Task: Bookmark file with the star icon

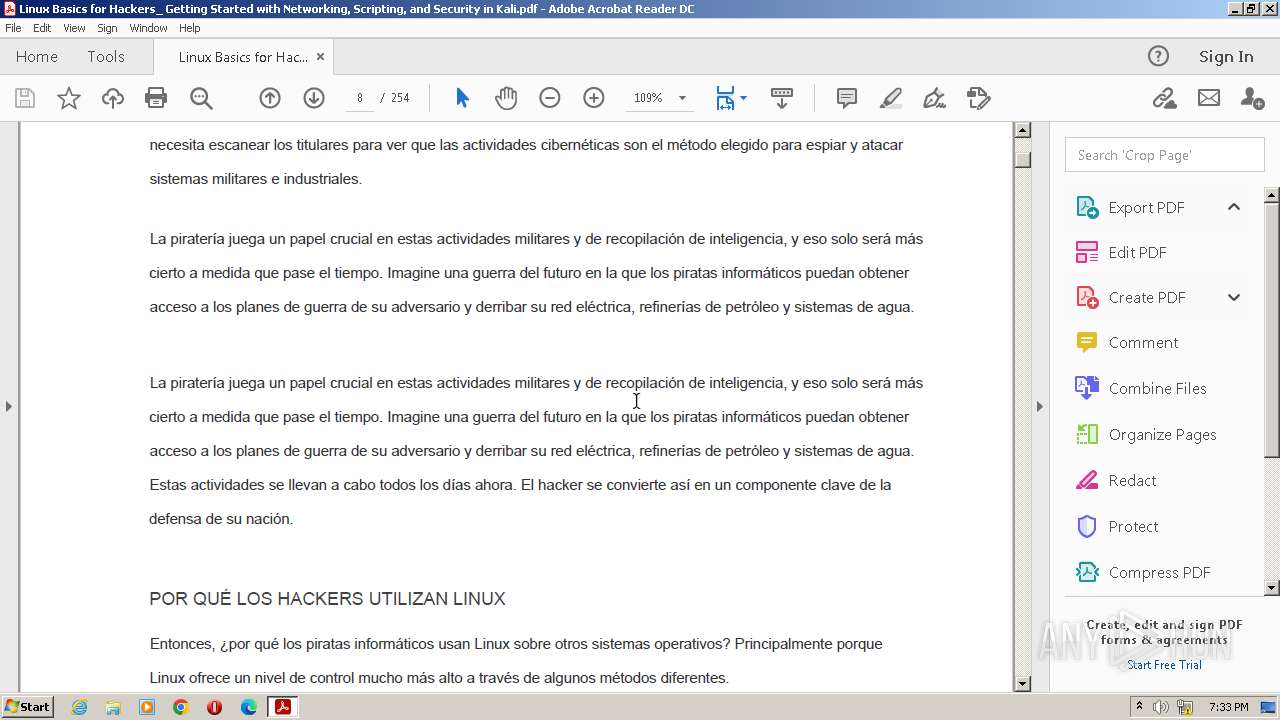Action: coord(69,98)
